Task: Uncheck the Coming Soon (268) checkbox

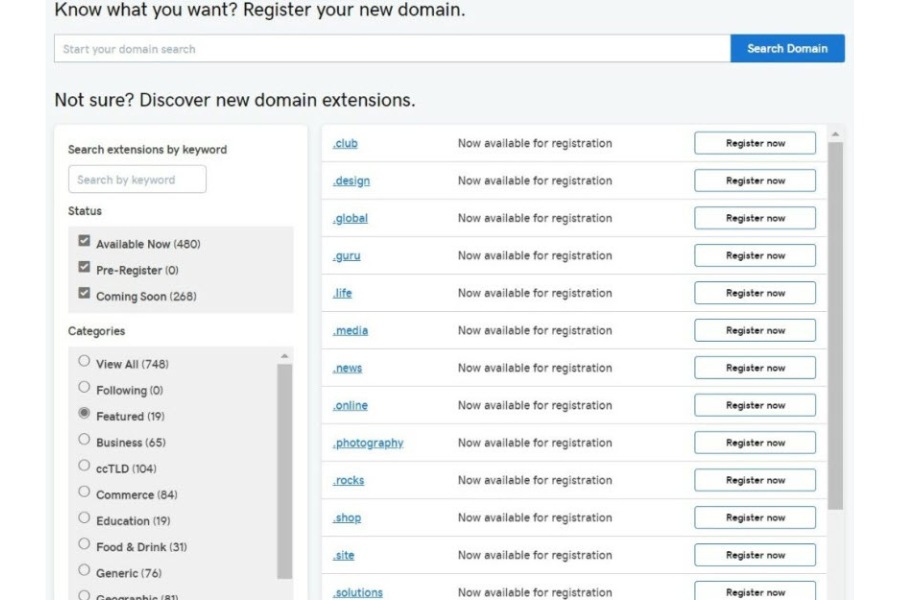Action: click(84, 293)
